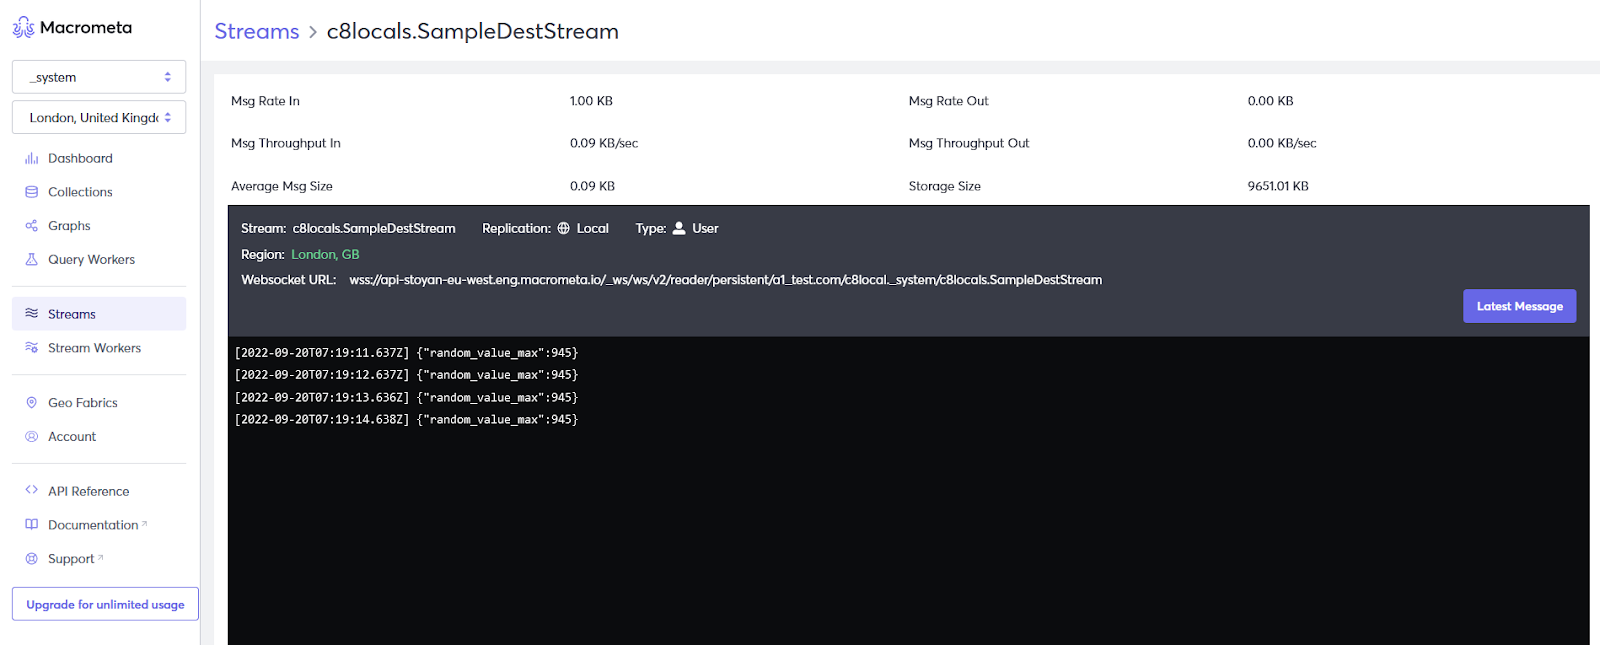
Task: Click the Collections database icon
Action: [x=32, y=192]
